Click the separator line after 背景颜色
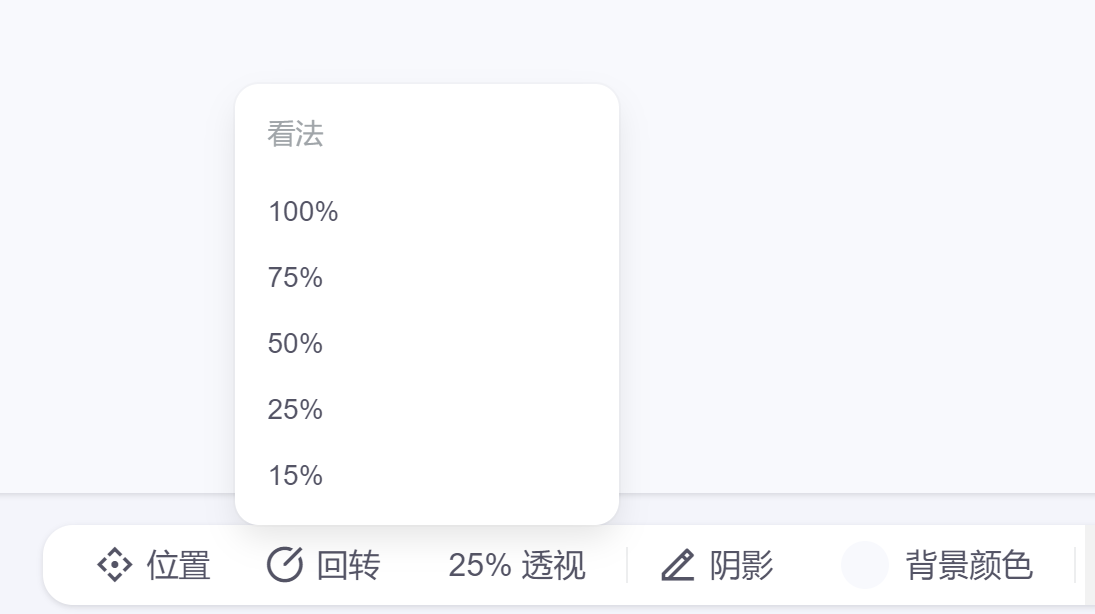 pos(1075,565)
